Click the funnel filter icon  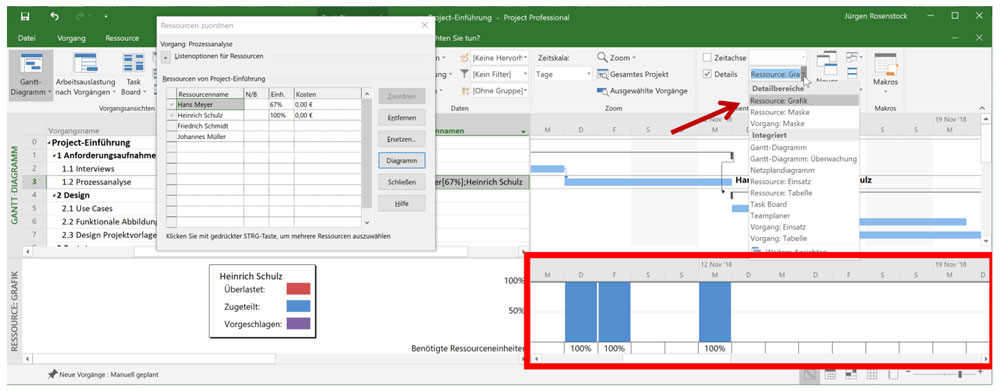point(464,74)
